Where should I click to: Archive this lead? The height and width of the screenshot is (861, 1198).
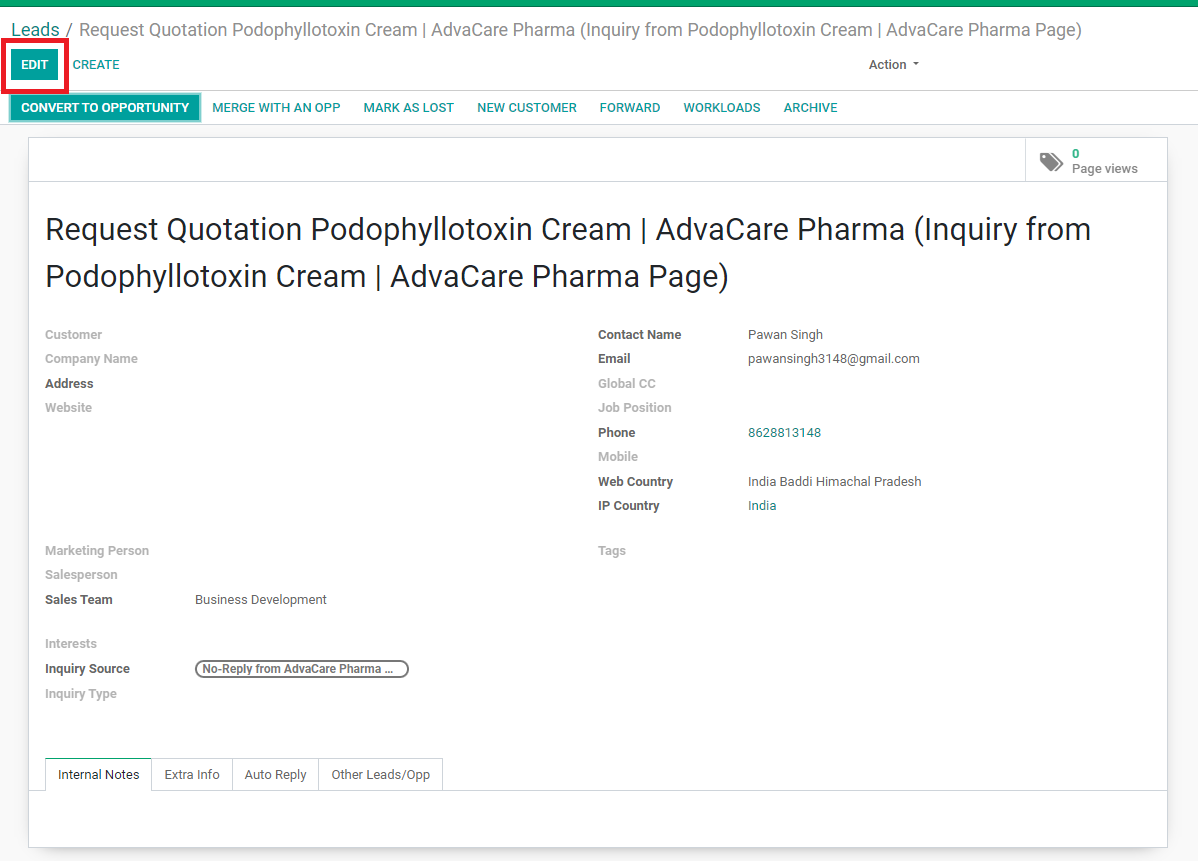pos(811,108)
